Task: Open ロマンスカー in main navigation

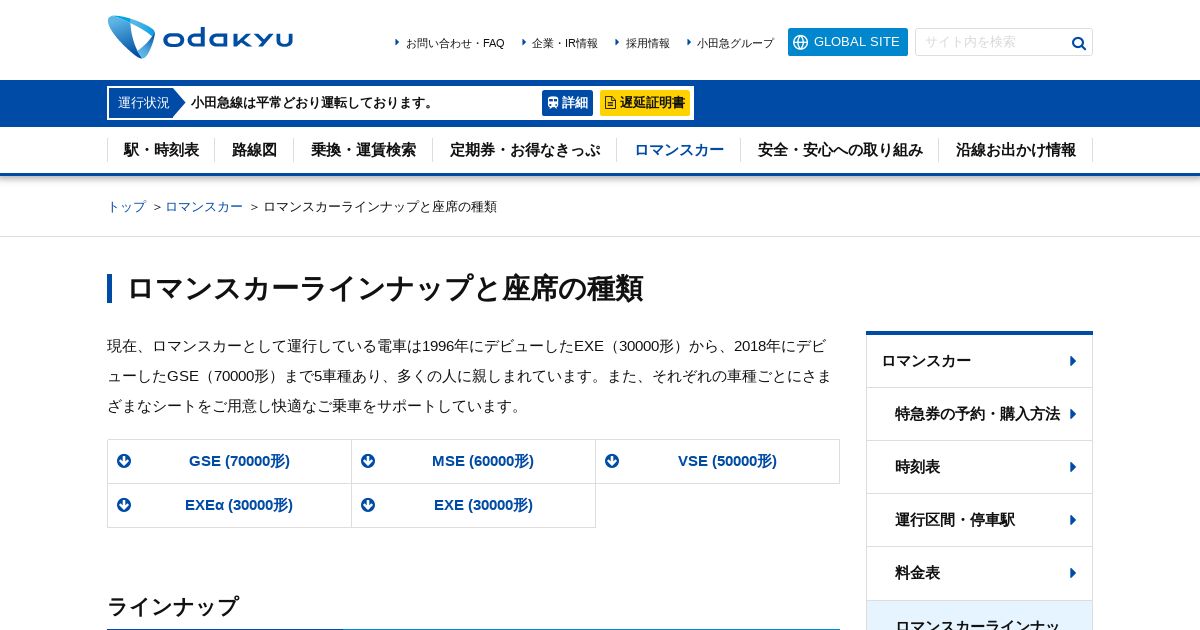Action: [x=679, y=150]
